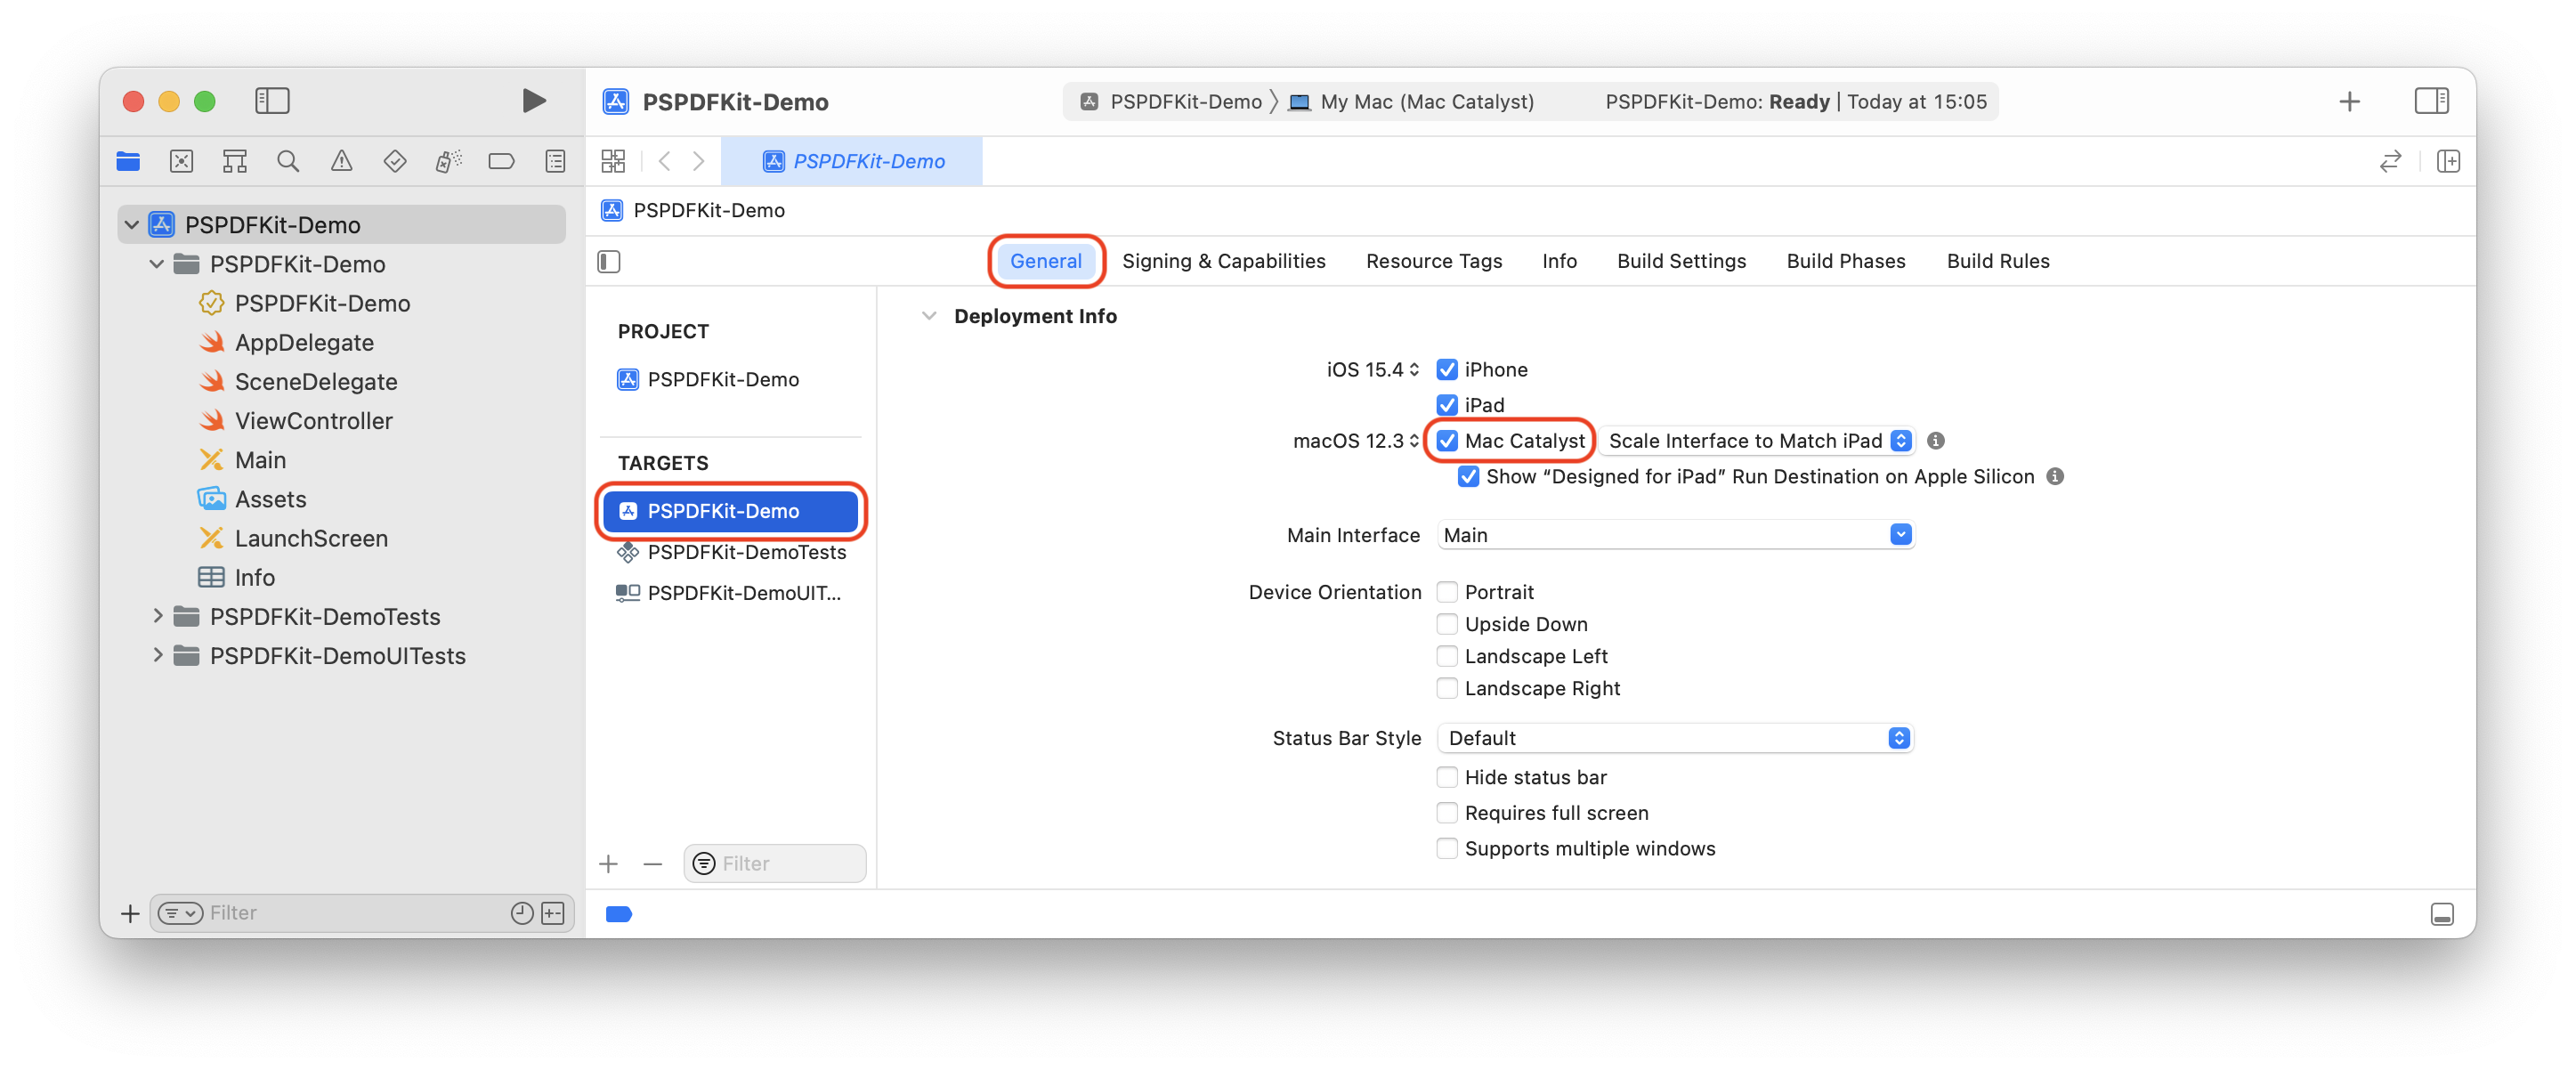Open the Source Control navigator

(x=181, y=161)
